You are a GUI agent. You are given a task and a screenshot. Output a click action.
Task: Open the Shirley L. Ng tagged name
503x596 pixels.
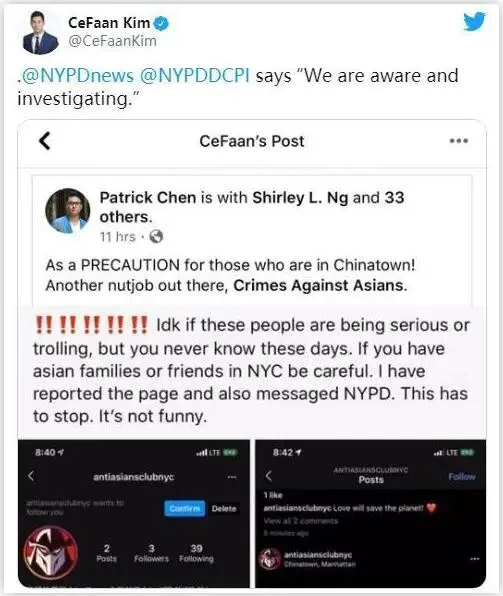(x=300, y=198)
